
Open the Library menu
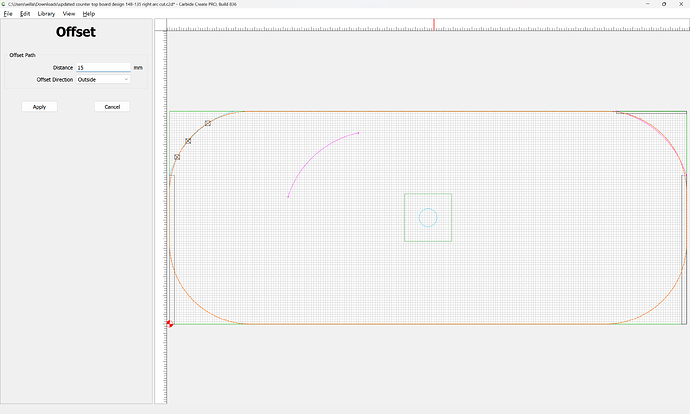coord(46,14)
